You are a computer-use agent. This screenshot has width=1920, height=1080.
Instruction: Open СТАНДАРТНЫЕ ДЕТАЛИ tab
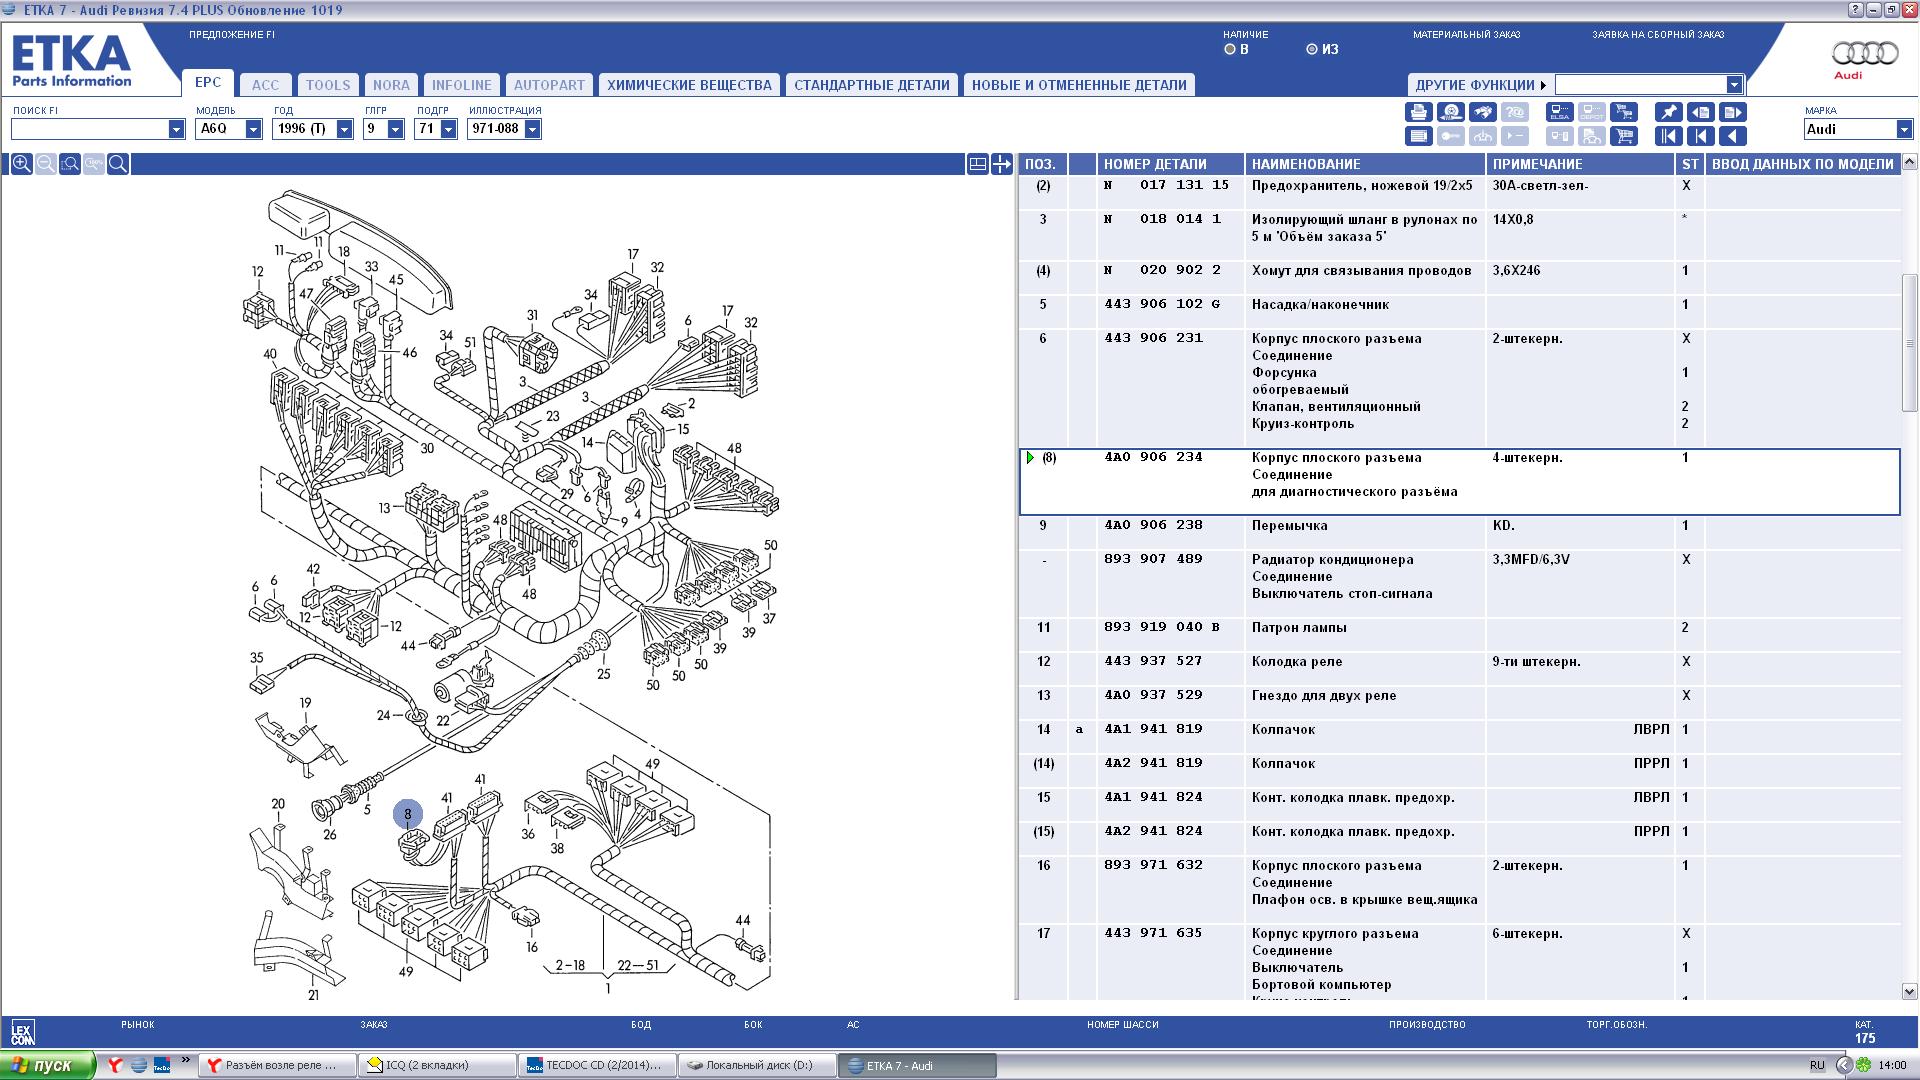coord(871,85)
